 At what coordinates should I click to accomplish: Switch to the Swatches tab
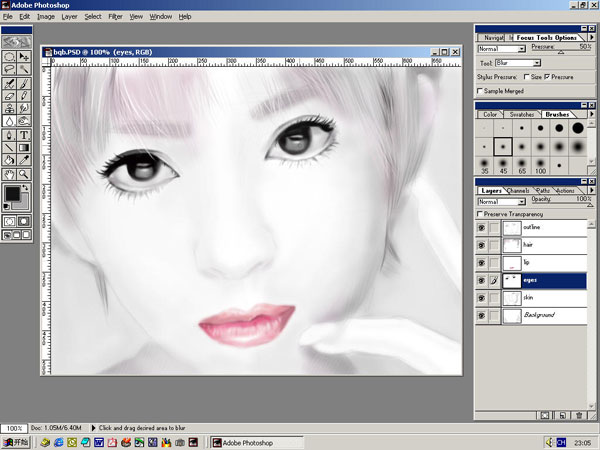point(522,114)
